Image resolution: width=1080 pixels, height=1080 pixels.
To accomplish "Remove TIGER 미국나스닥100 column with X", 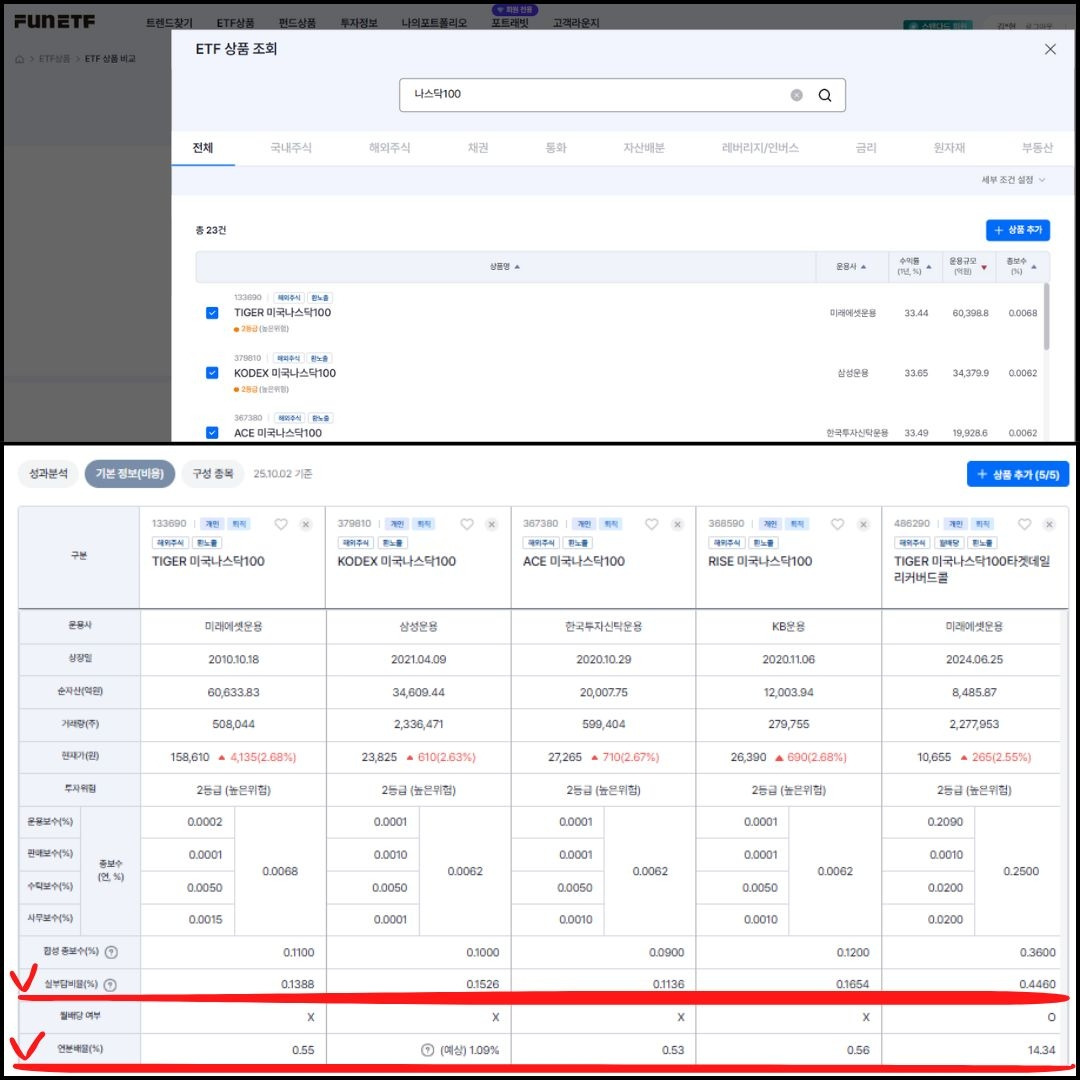I will 306,525.
